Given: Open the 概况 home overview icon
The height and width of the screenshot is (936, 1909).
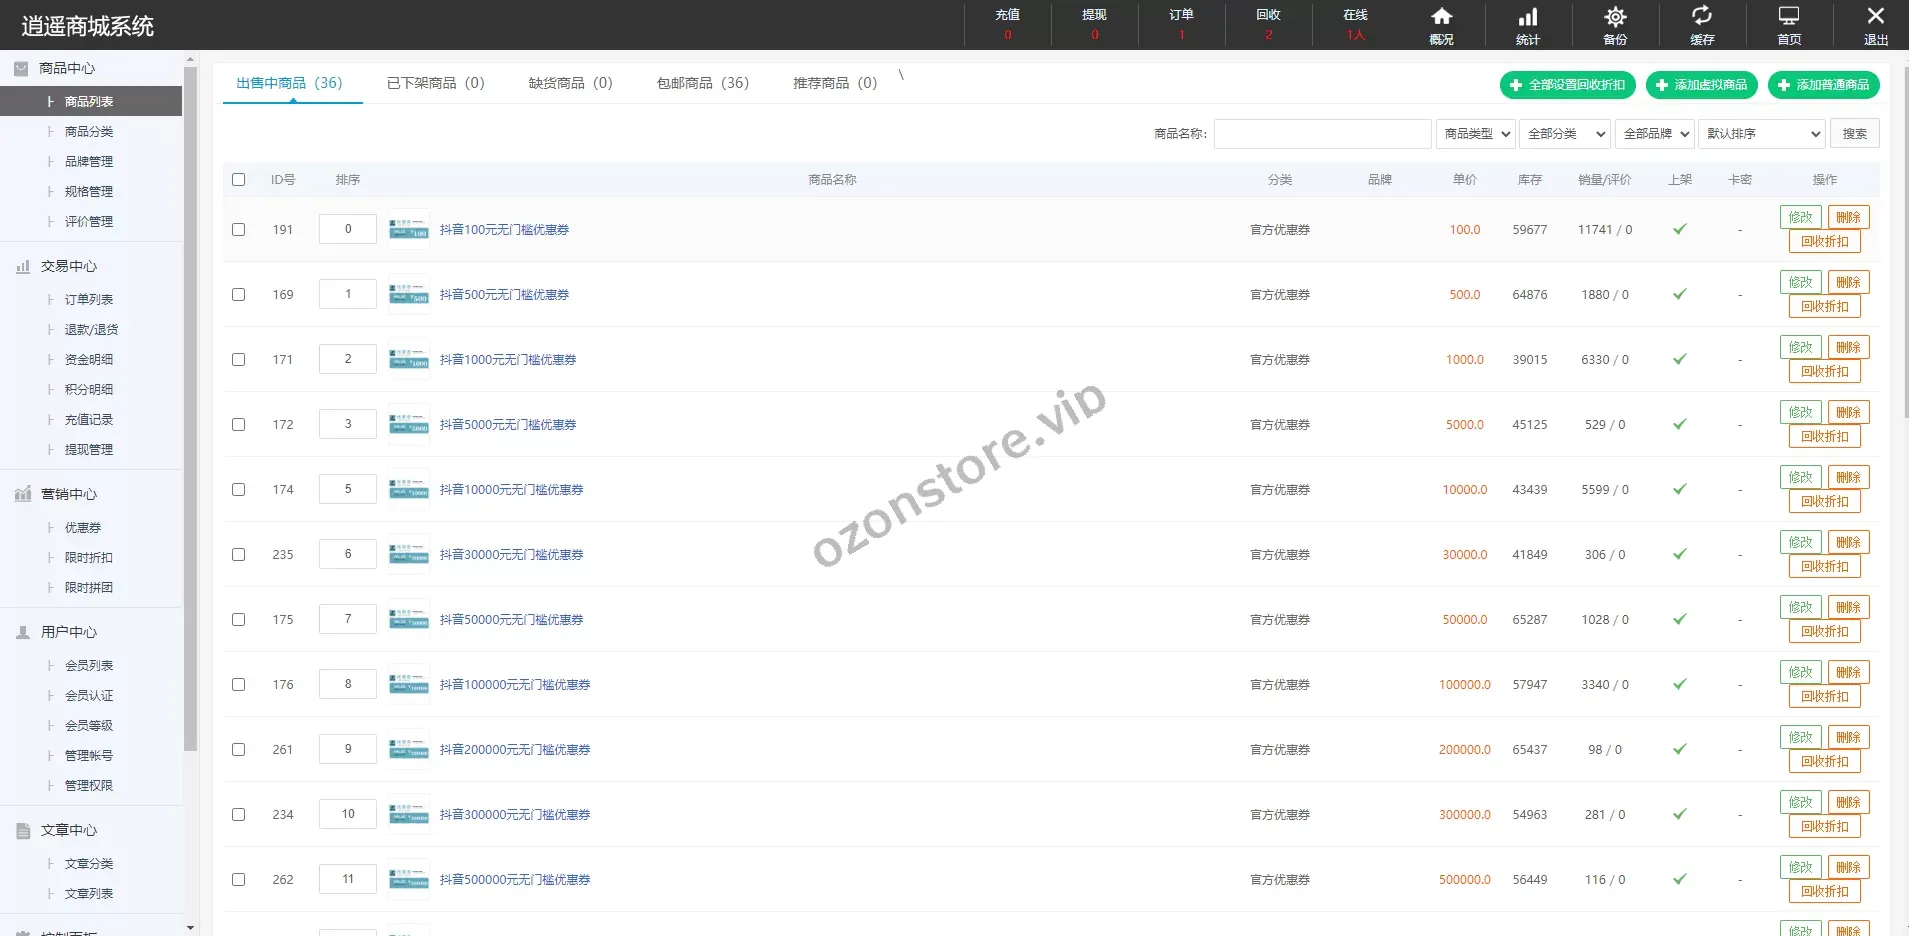Looking at the screenshot, I should coord(1441,17).
